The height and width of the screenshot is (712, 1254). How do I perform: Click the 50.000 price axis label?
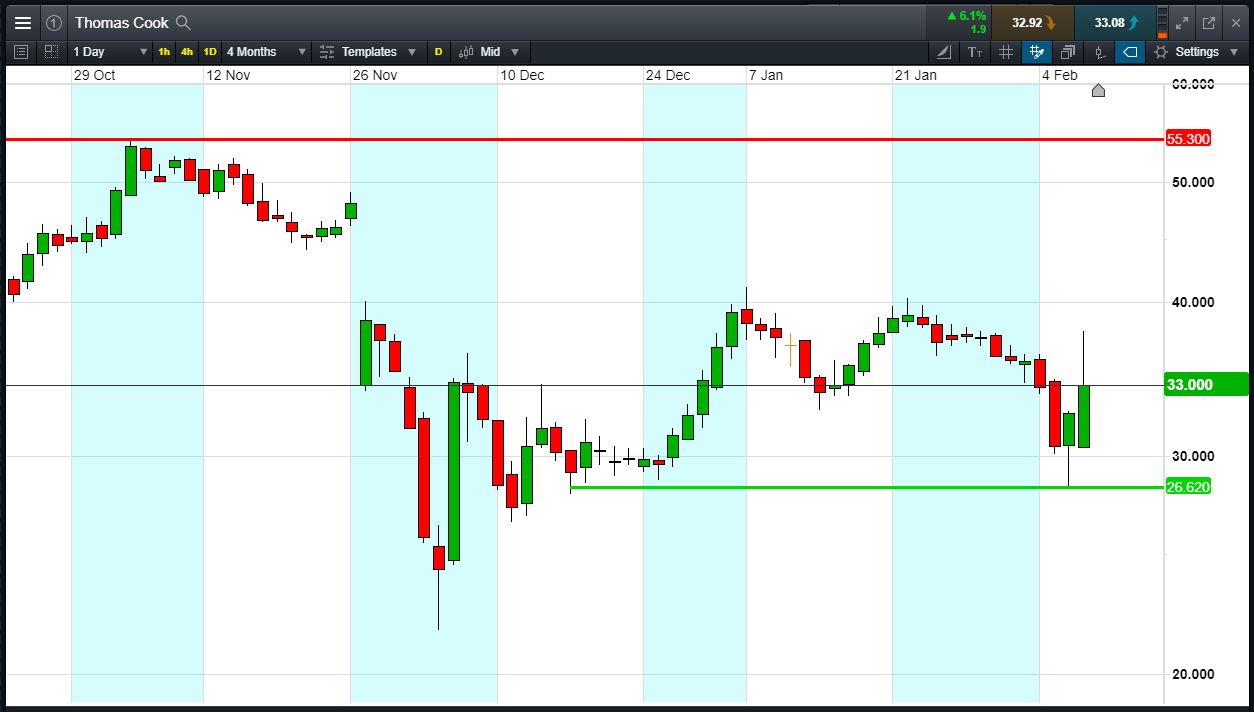(1192, 182)
